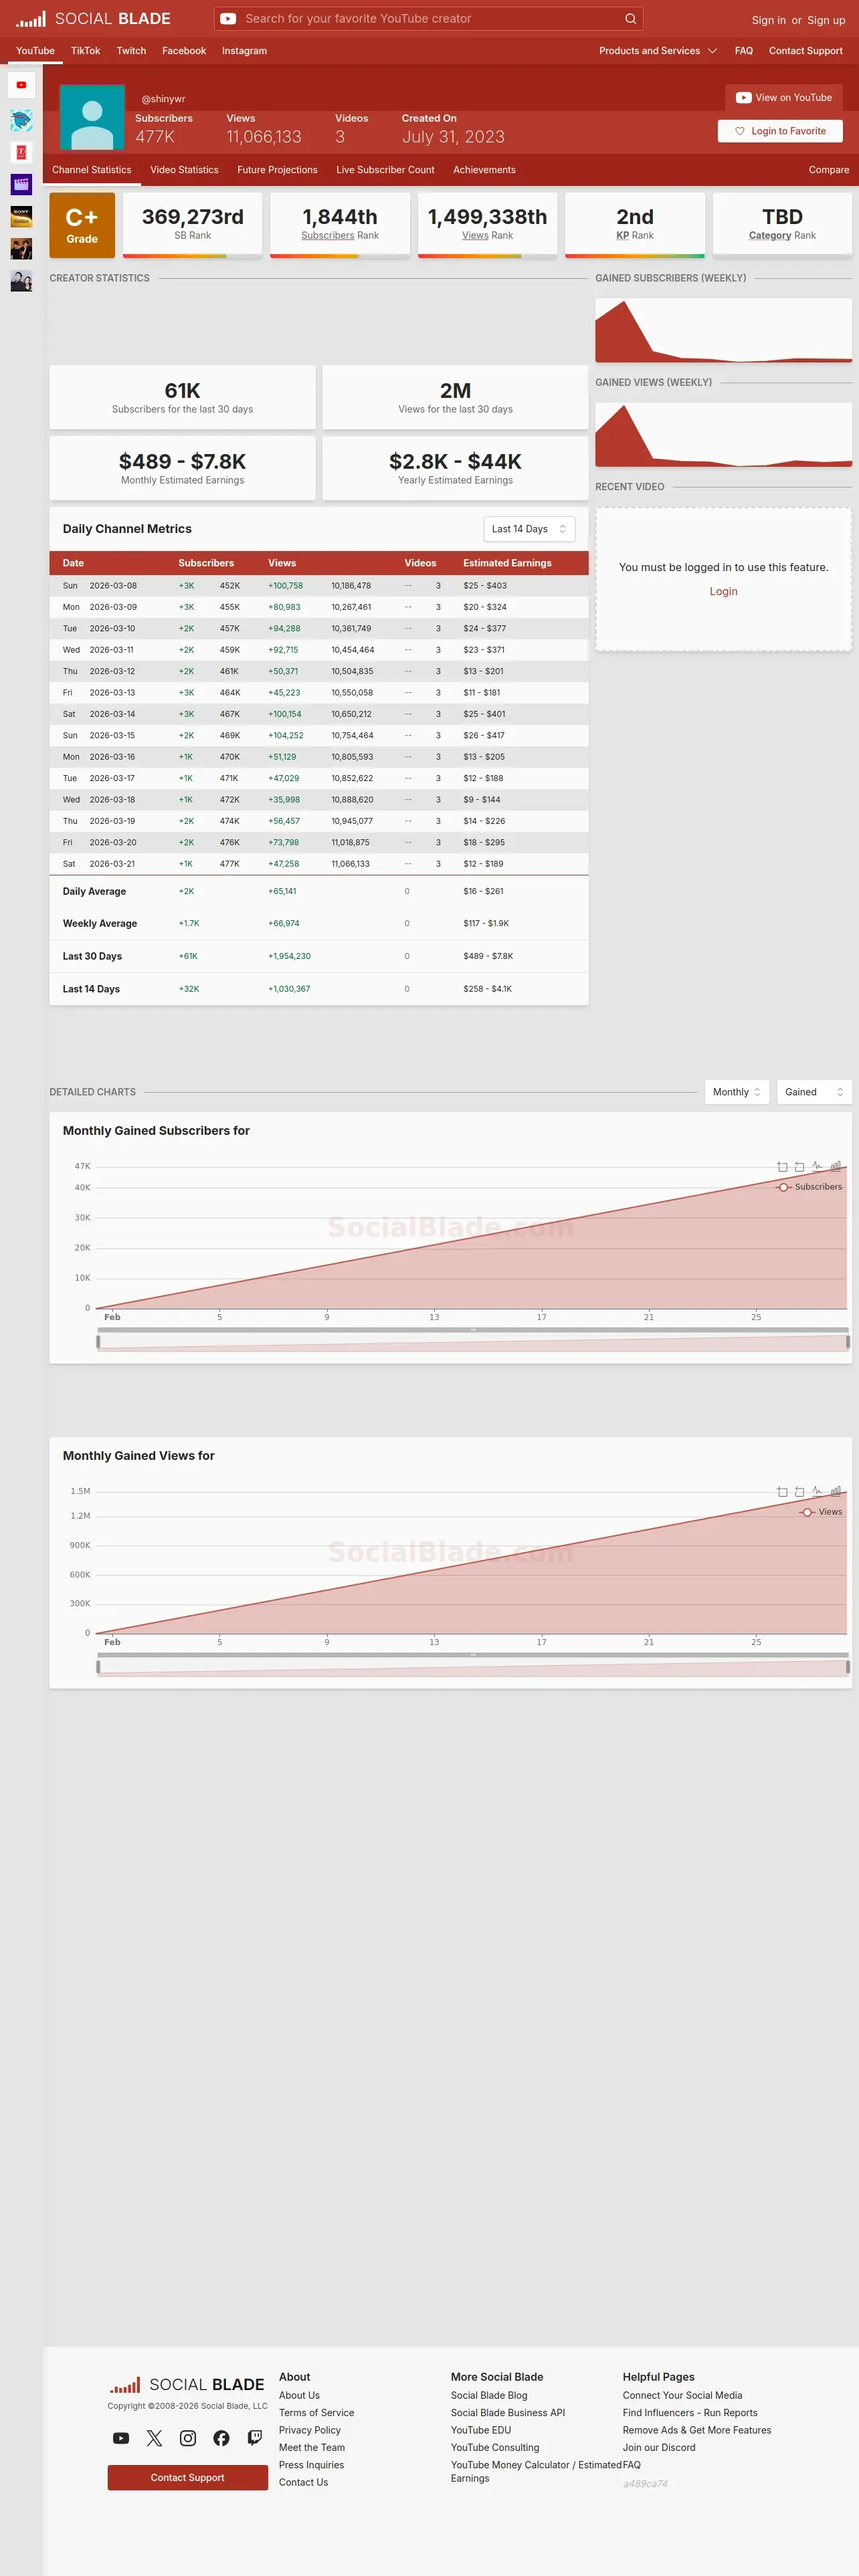Open the SONY channel avatar in sidebar
859x2576 pixels.
[x=21, y=216]
